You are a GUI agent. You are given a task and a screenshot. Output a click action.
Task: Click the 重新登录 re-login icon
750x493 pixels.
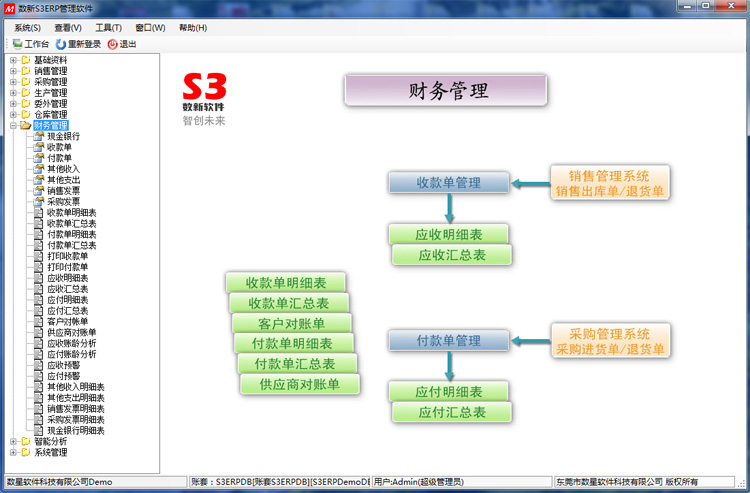61,44
